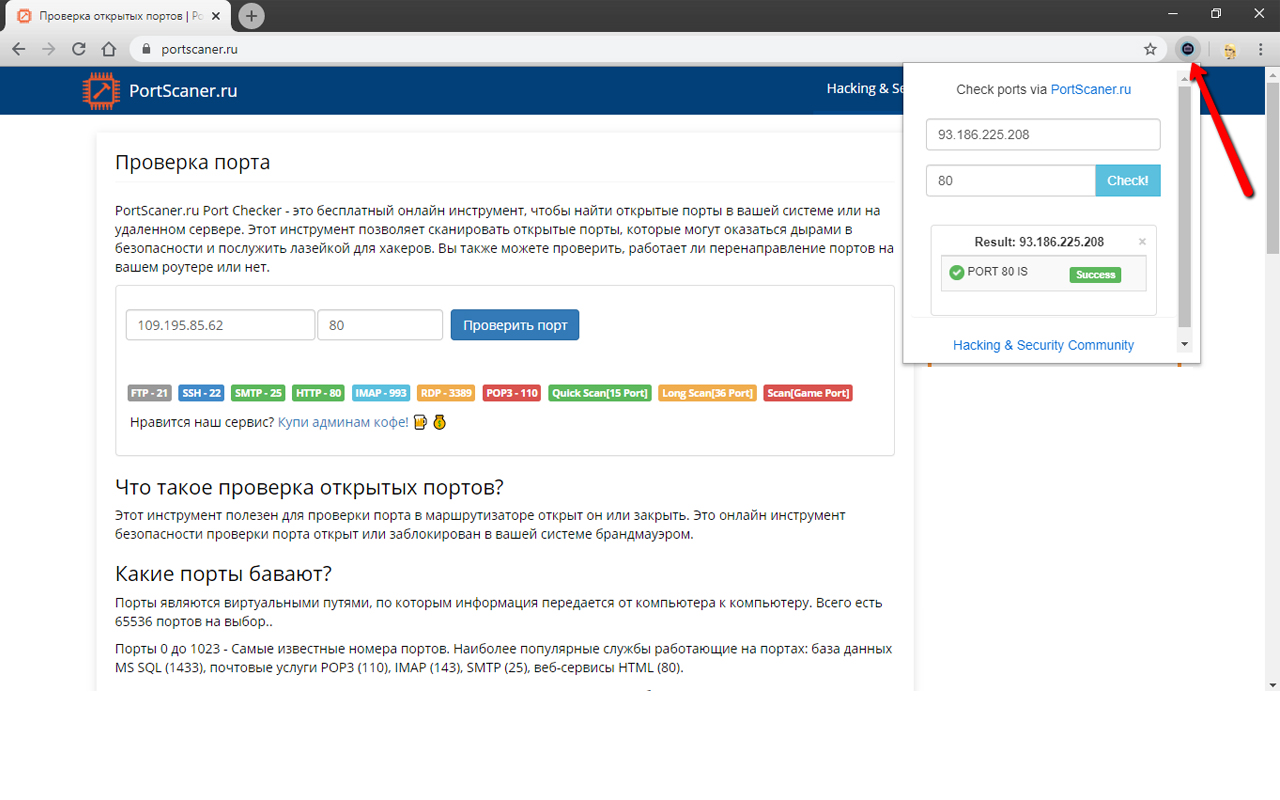Open the PortScaner extension icon
Image resolution: width=1280 pixels, height=800 pixels.
1188,49
